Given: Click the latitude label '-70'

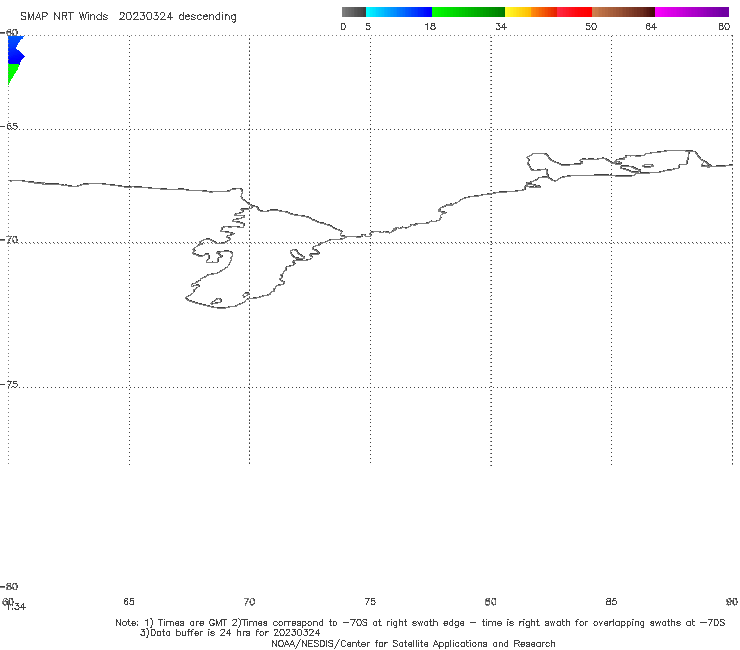Looking at the screenshot, I should click(x=9, y=240).
